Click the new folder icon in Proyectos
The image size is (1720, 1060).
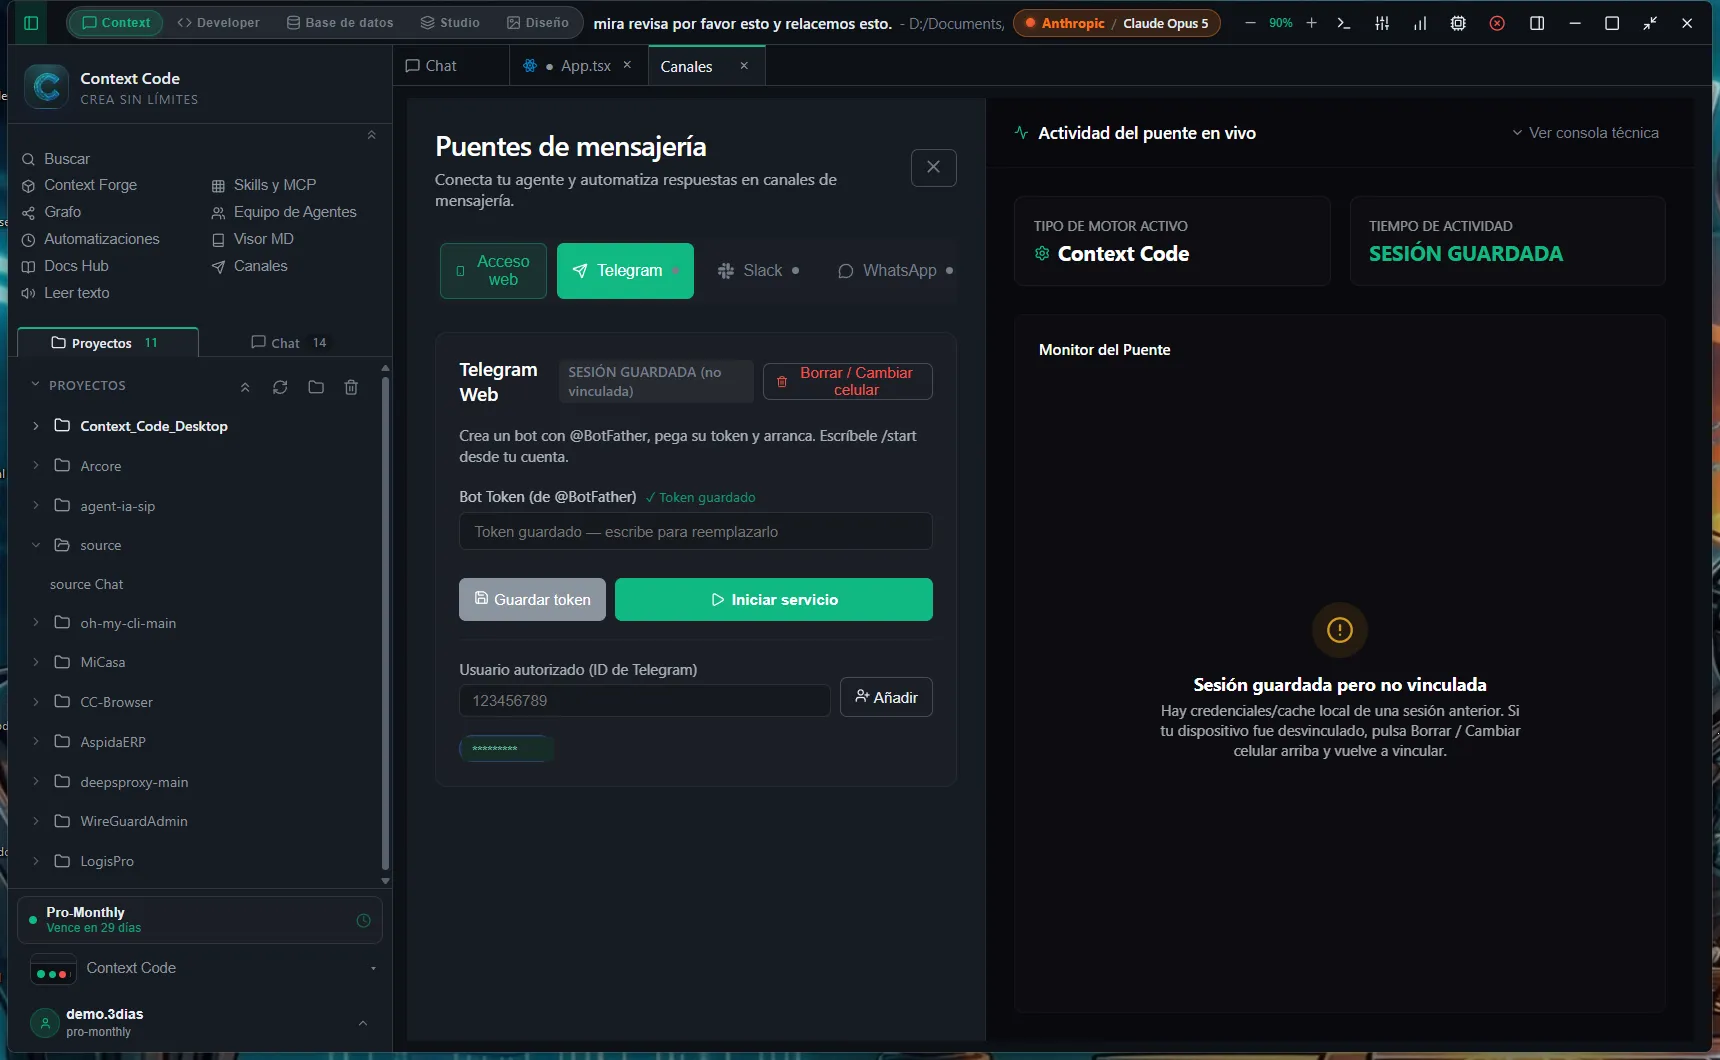[x=316, y=387]
